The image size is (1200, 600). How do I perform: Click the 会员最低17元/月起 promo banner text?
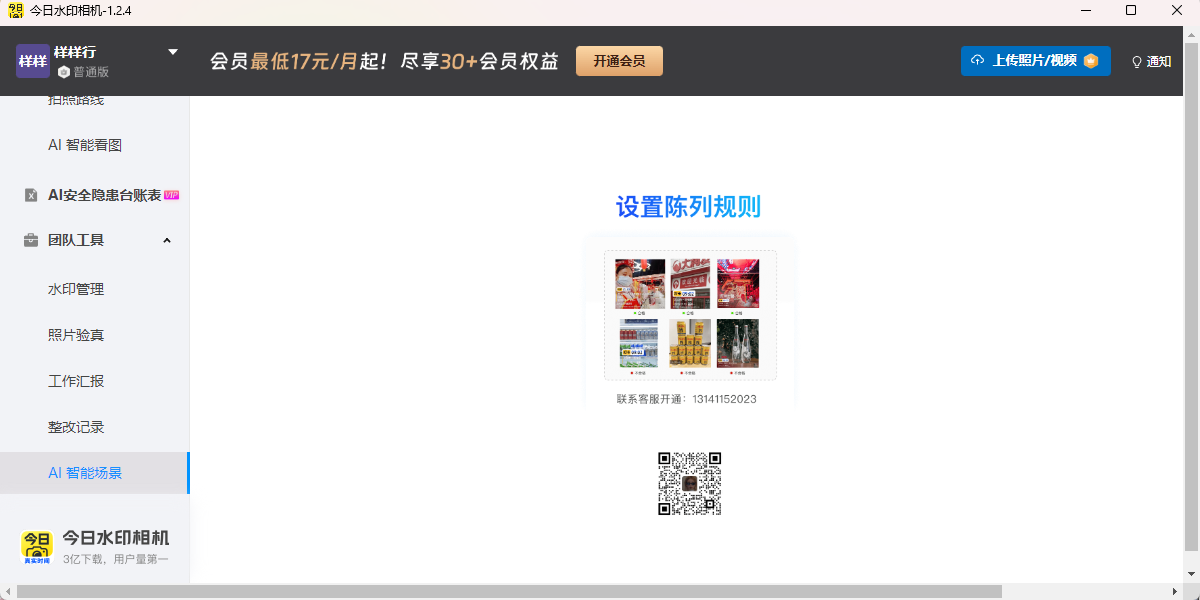tap(384, 61)
